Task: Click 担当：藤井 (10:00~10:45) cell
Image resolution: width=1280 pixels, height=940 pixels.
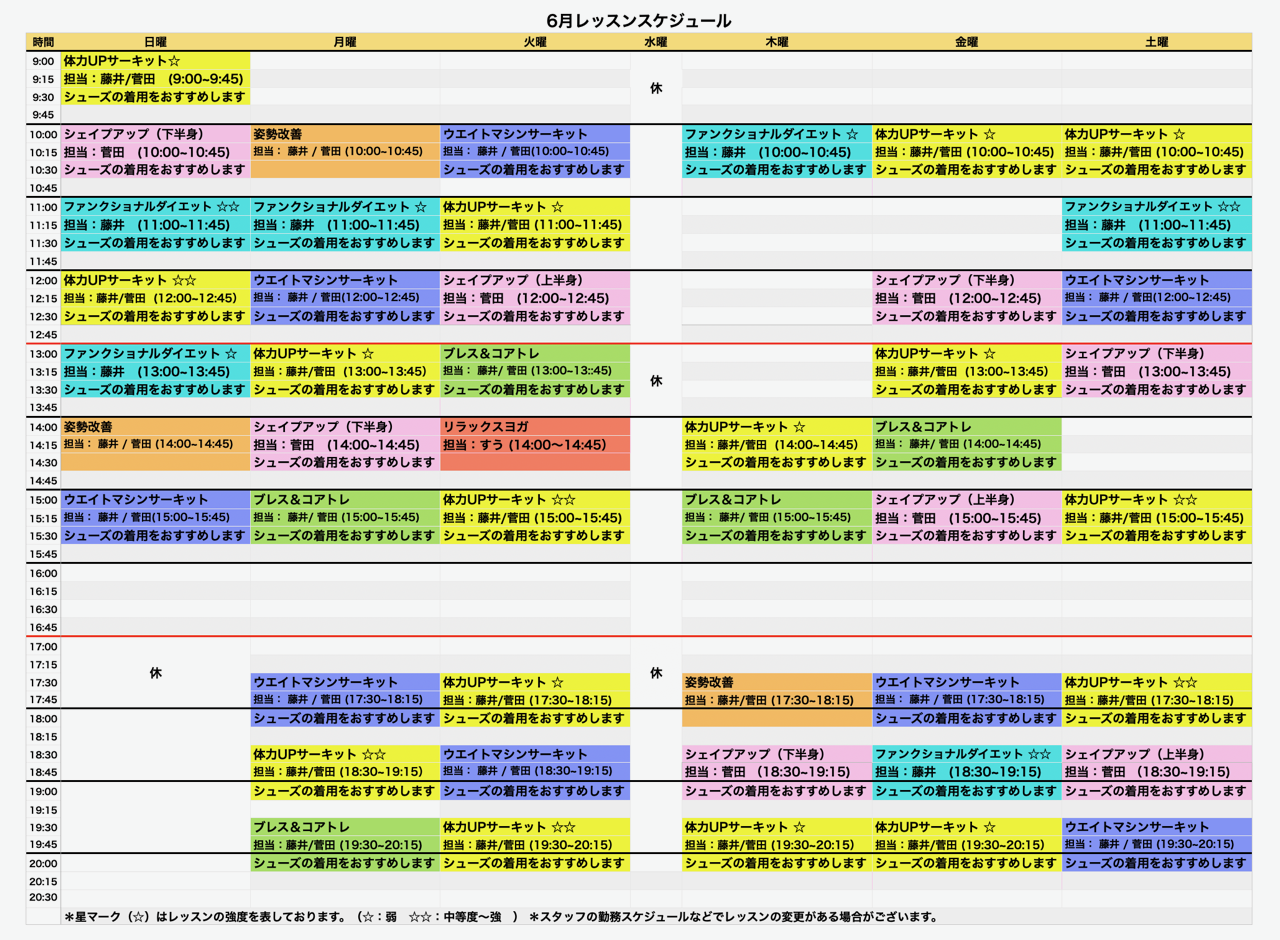Action: 777,152
